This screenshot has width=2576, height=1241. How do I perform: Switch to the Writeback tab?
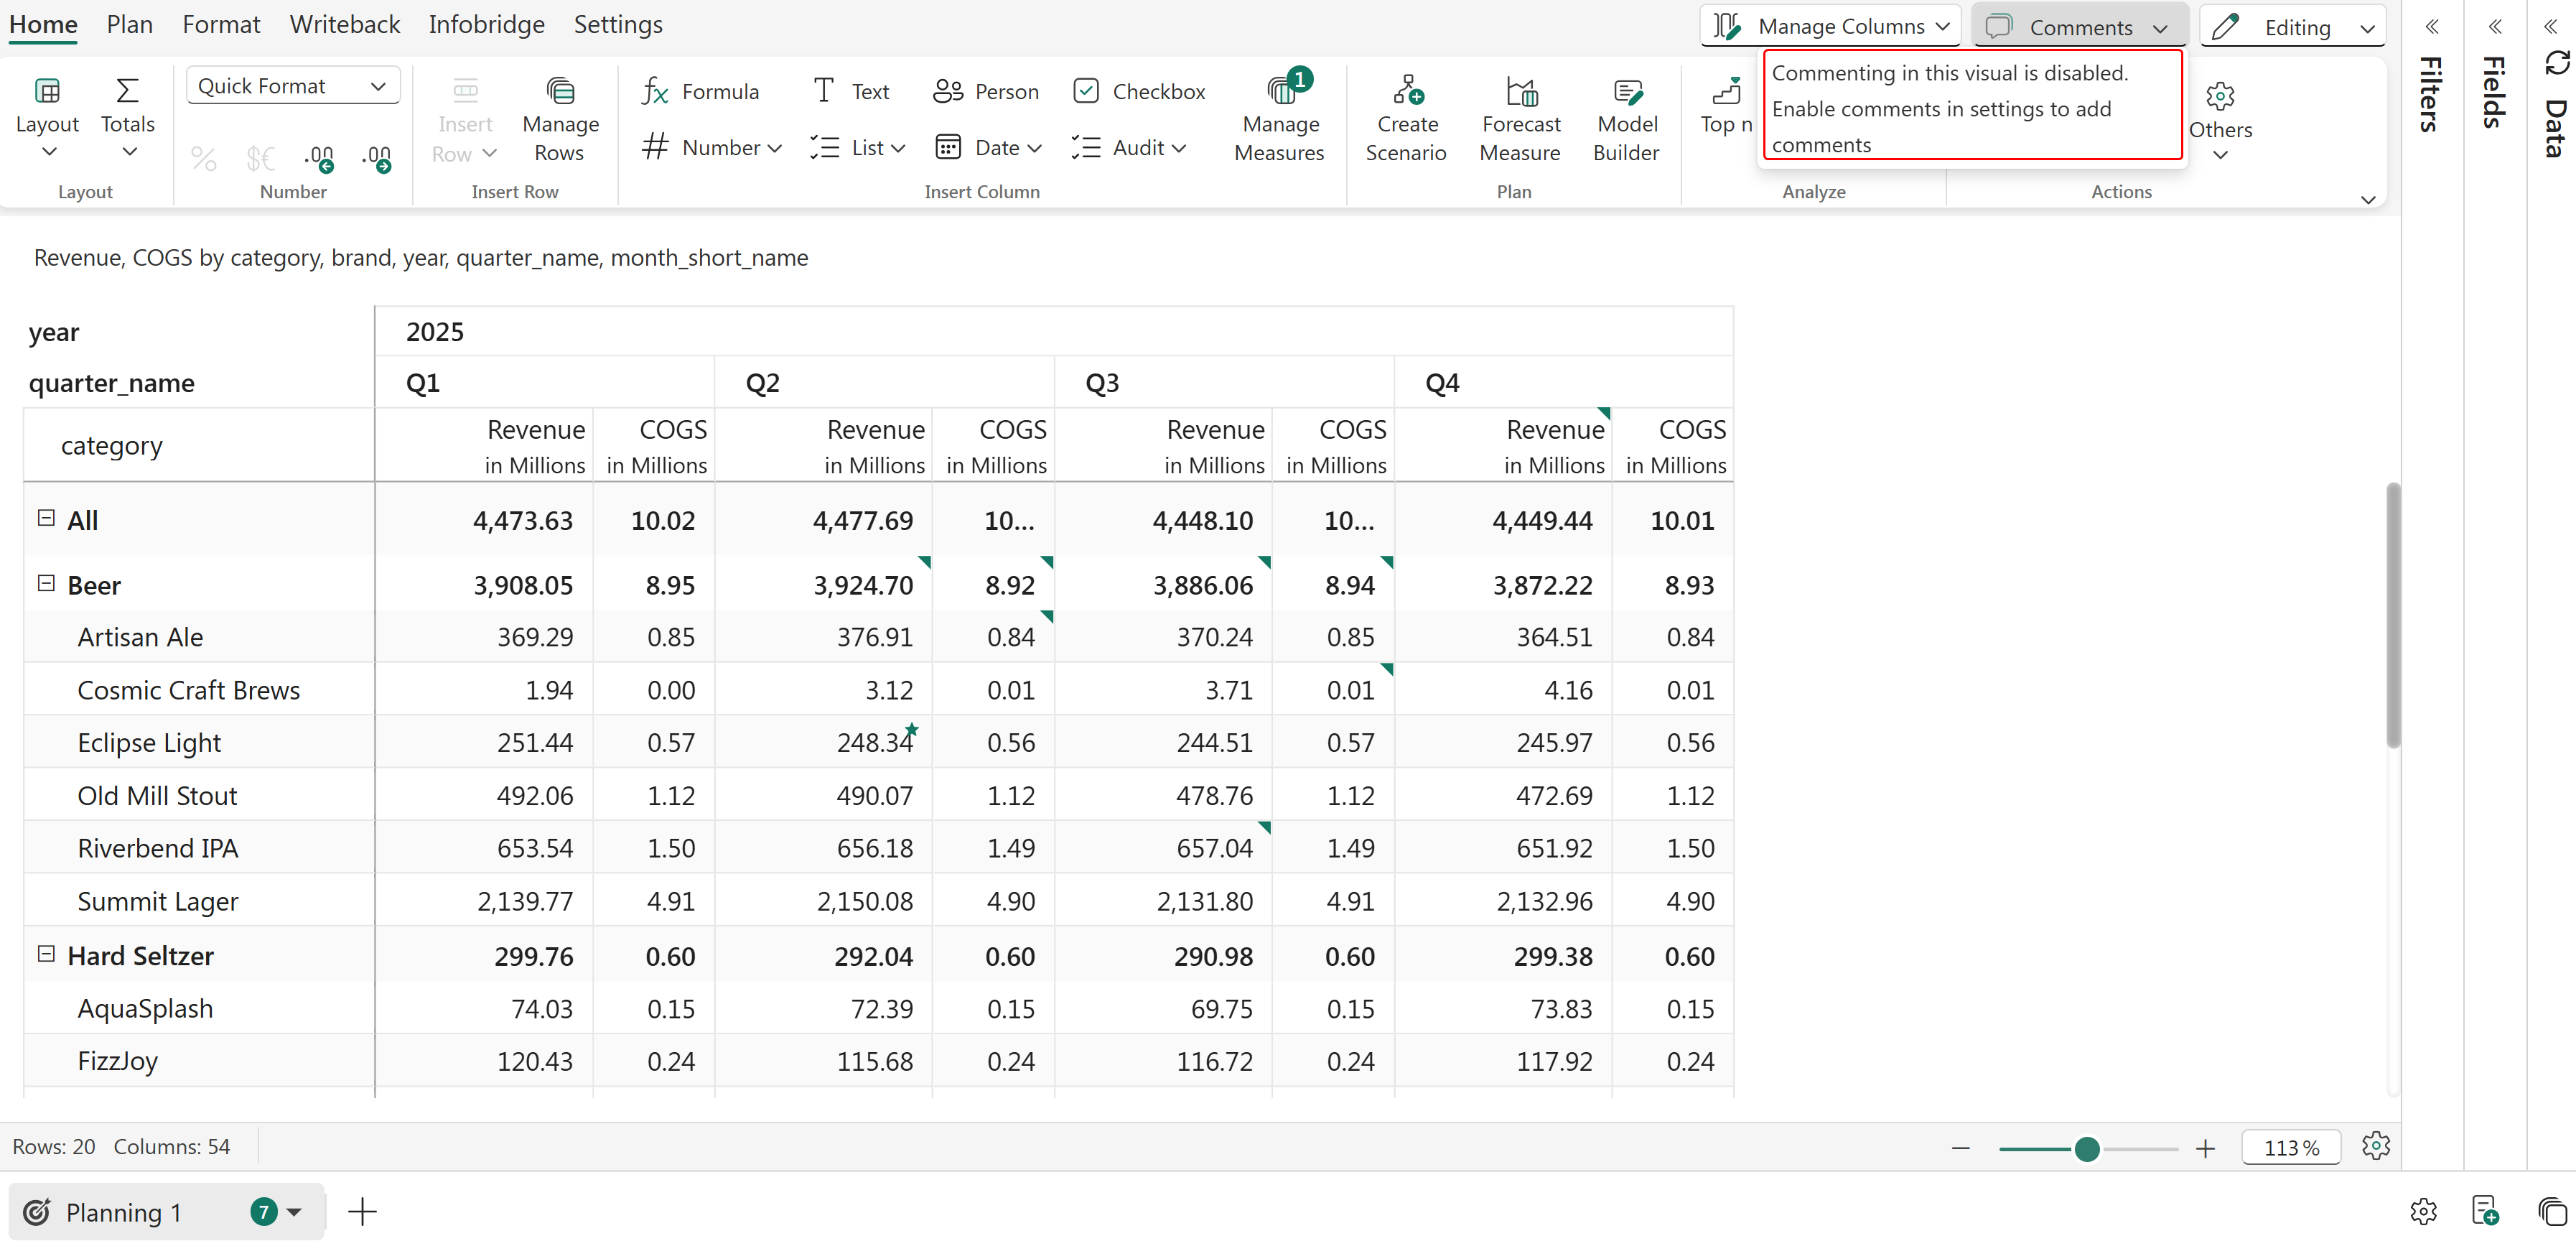344,24
